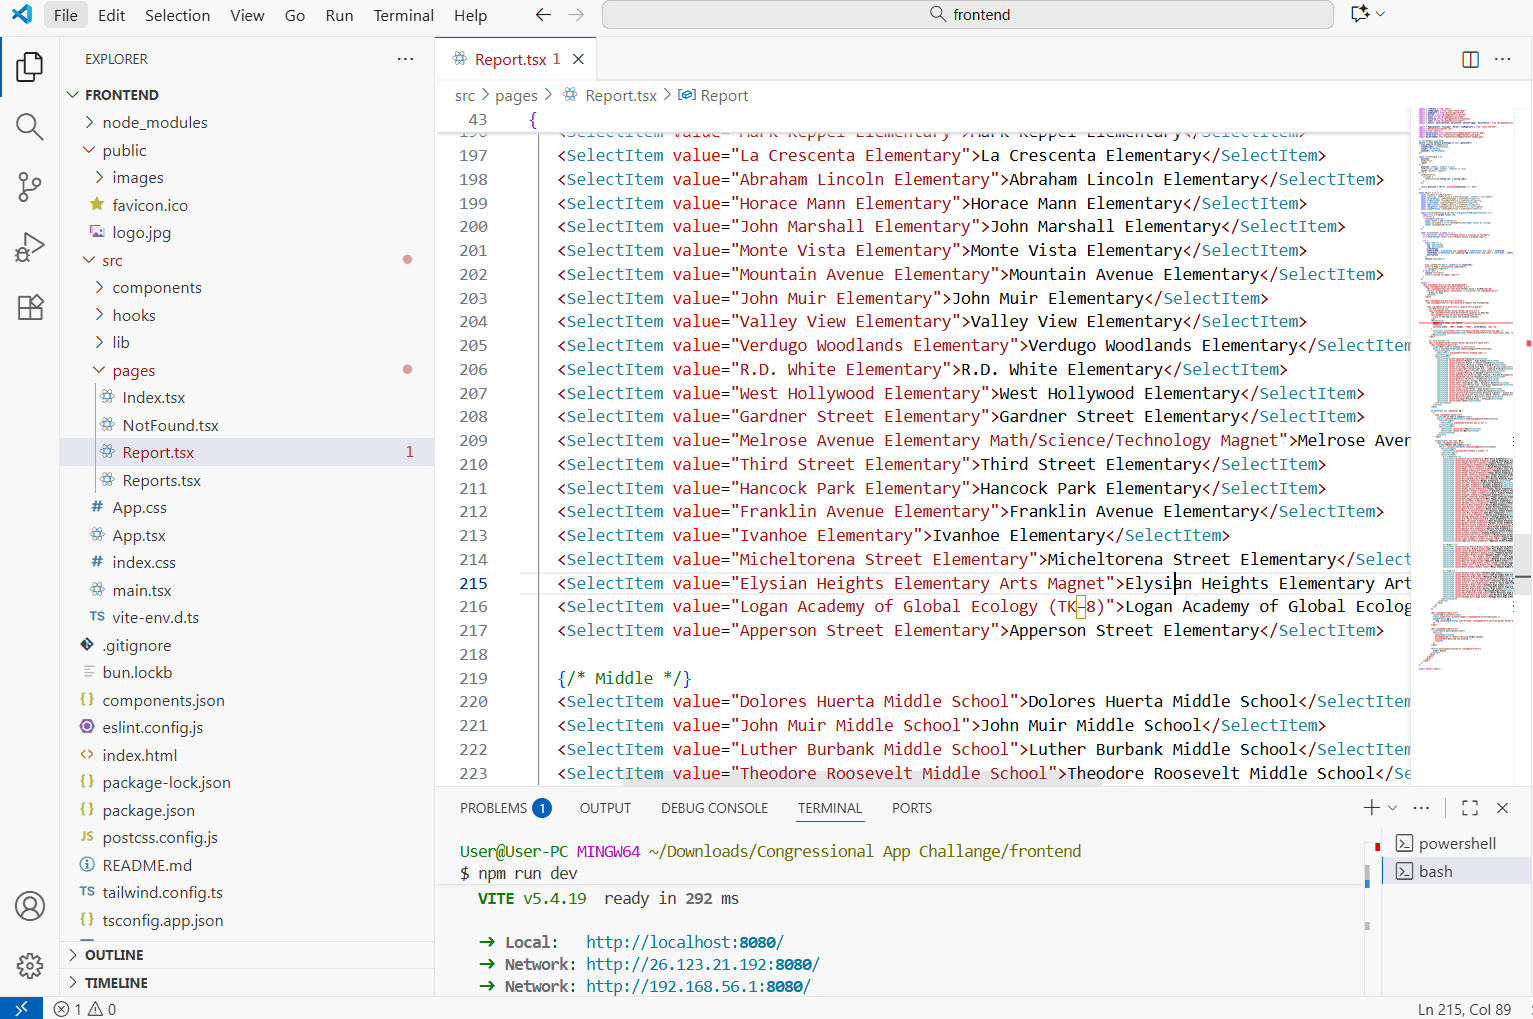This screenshot has width=1533, height=1019.
Task: Open the File menu
Action: tap(66, 15)
